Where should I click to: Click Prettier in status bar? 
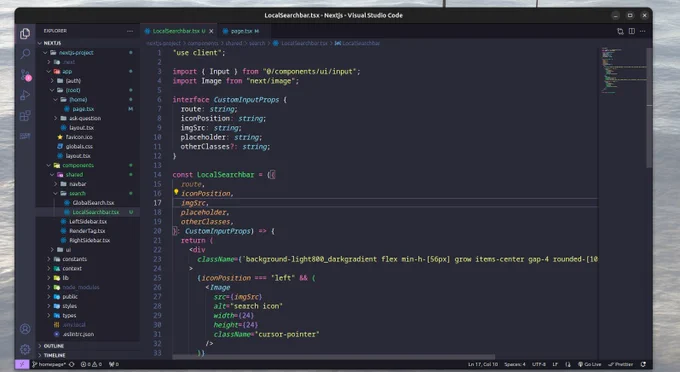pyautogui.click(x=621, y=364)
